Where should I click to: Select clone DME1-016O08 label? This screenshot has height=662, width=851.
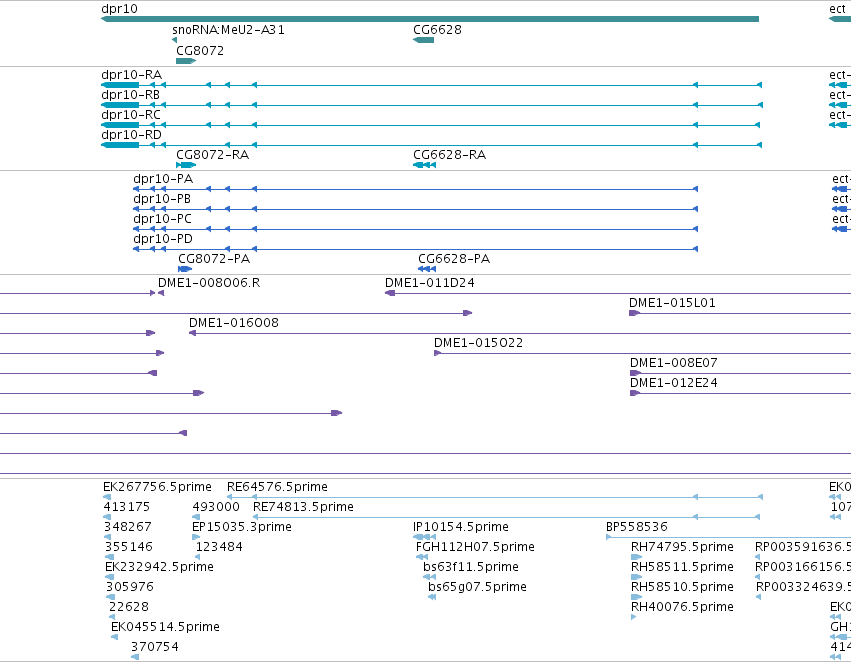tap(234, 323)
